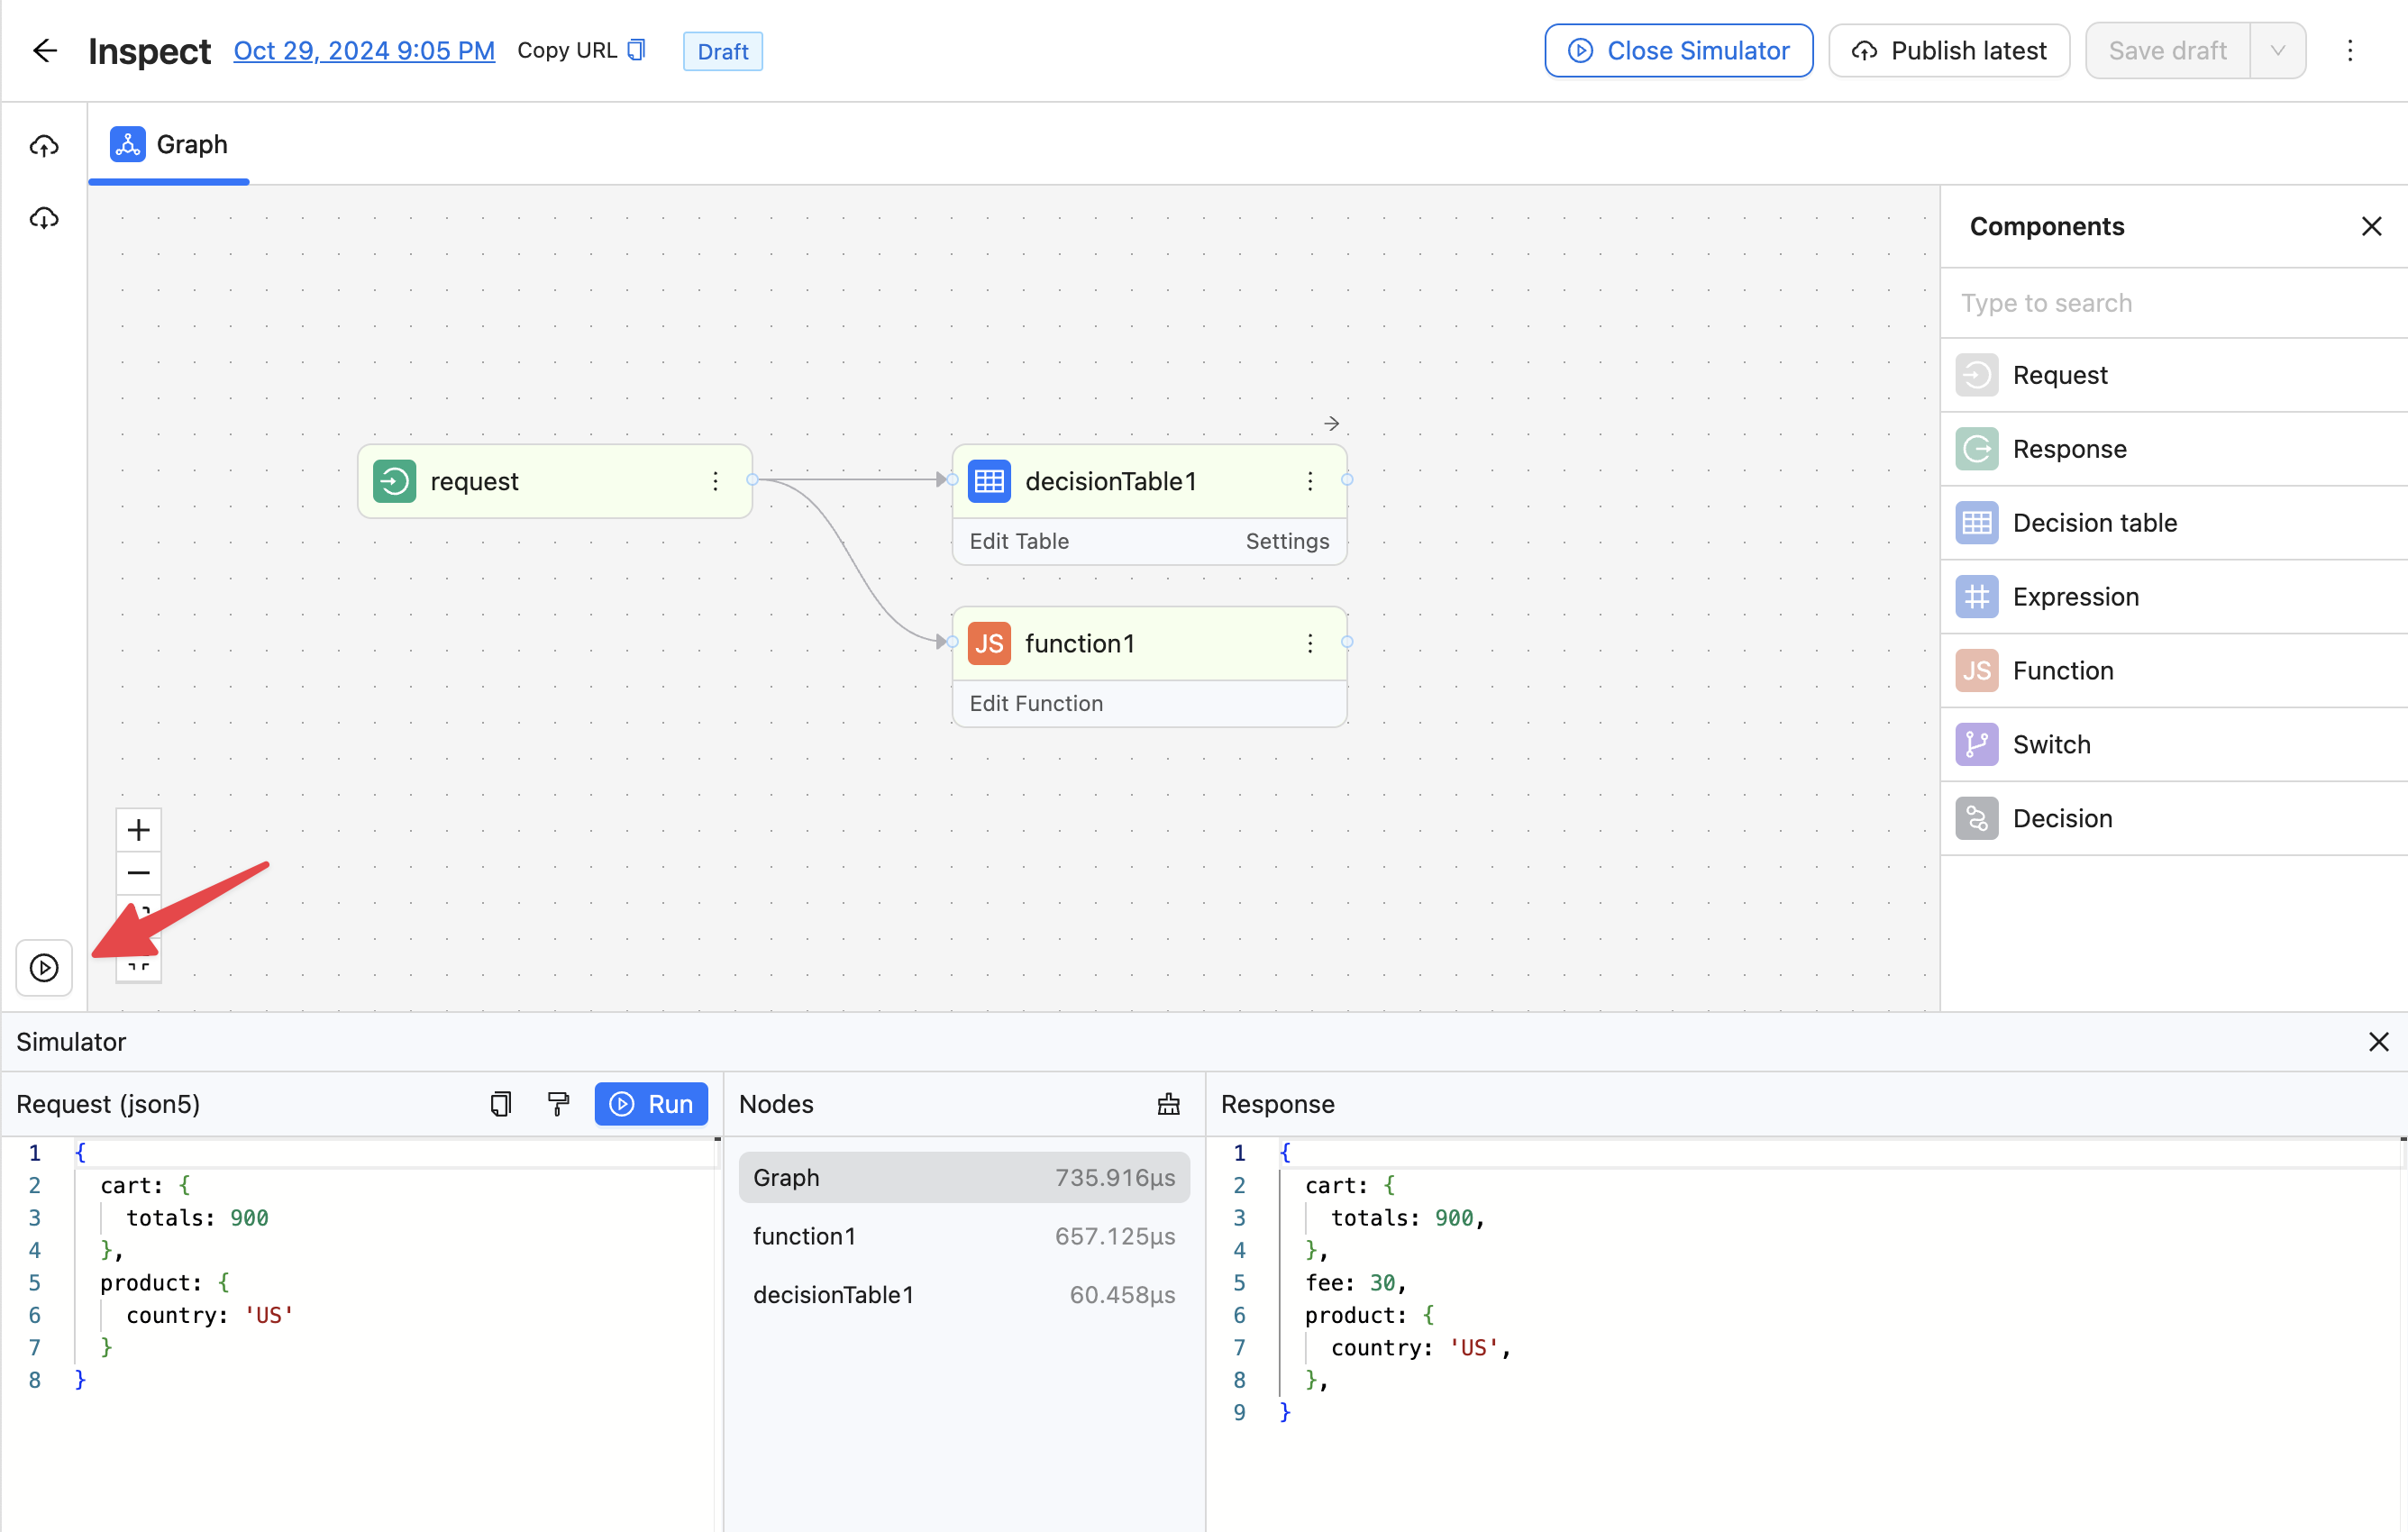Click the cloud upload icon in sidebar

(x=44, y=146)
